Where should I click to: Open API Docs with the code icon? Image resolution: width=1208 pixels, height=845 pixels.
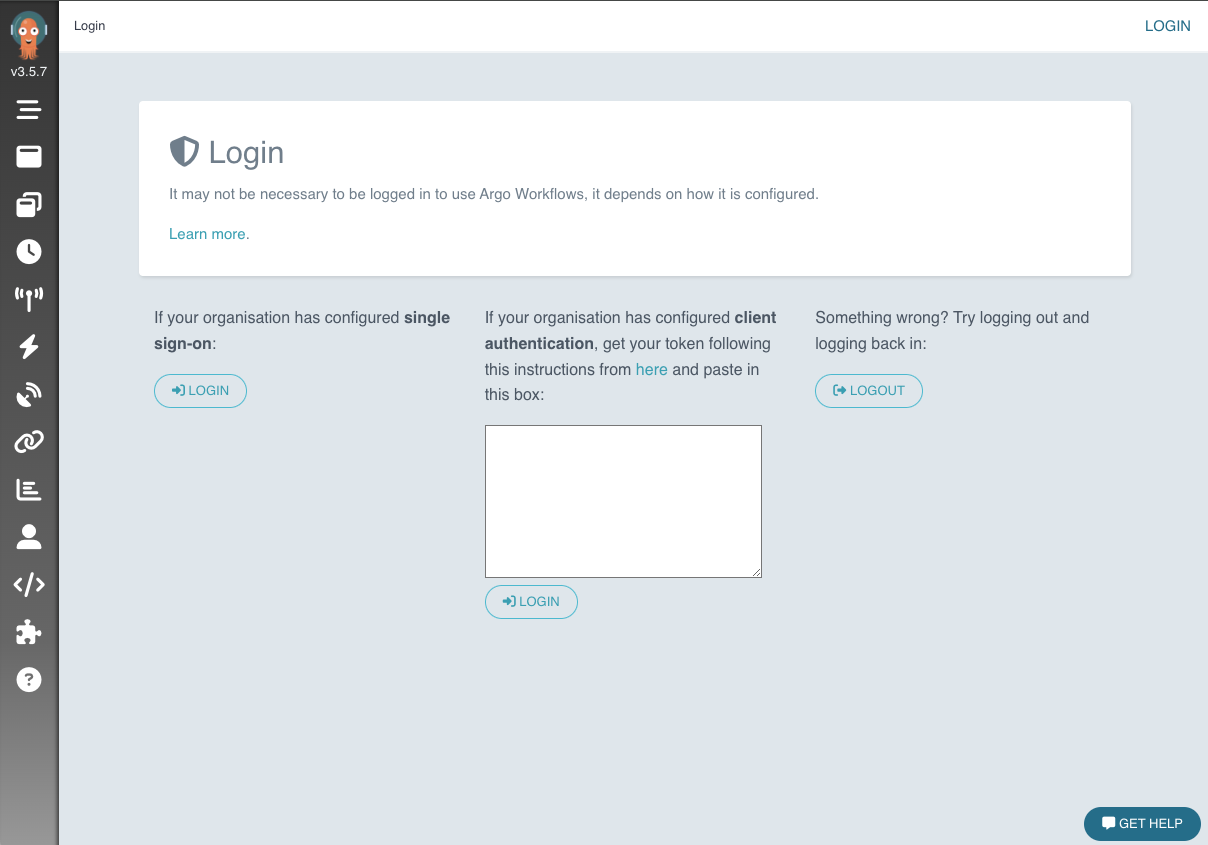pyautogui.click(x=29, y=584)
